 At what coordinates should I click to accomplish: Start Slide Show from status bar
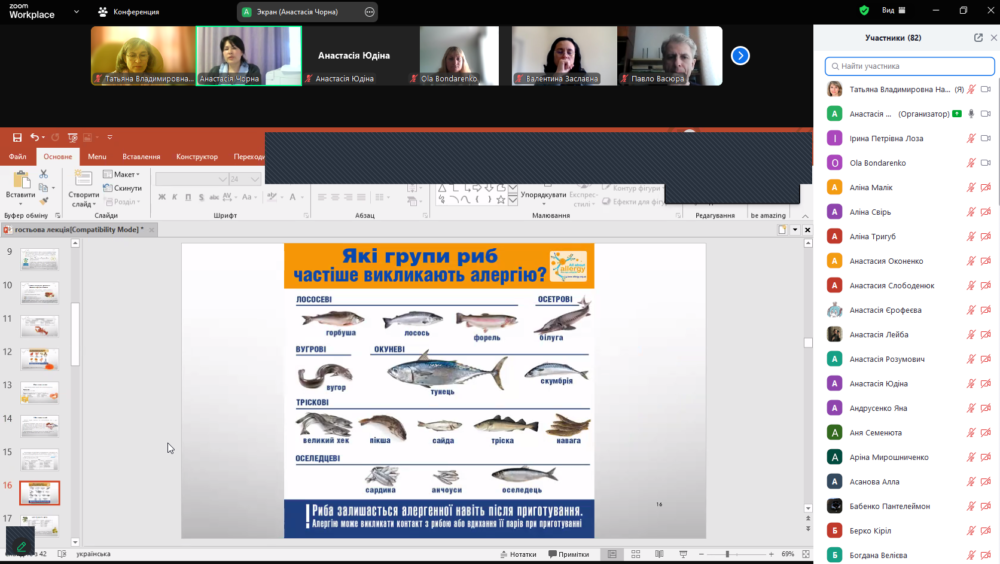click(x=683, y=554)
